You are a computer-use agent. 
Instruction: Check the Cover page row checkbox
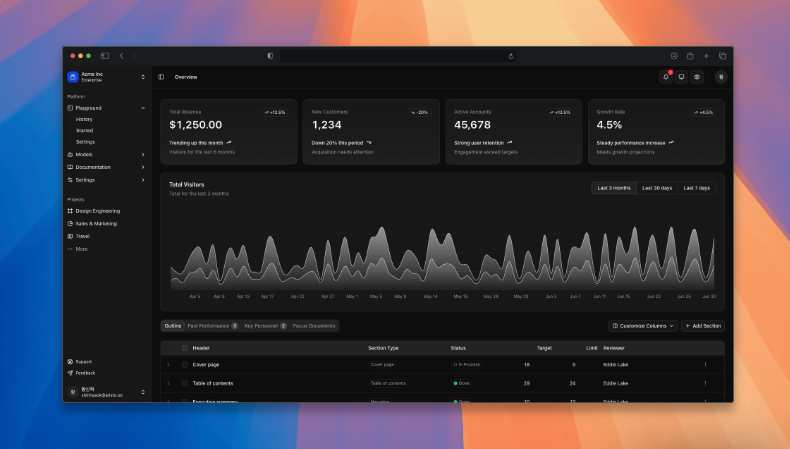point(185,364)
